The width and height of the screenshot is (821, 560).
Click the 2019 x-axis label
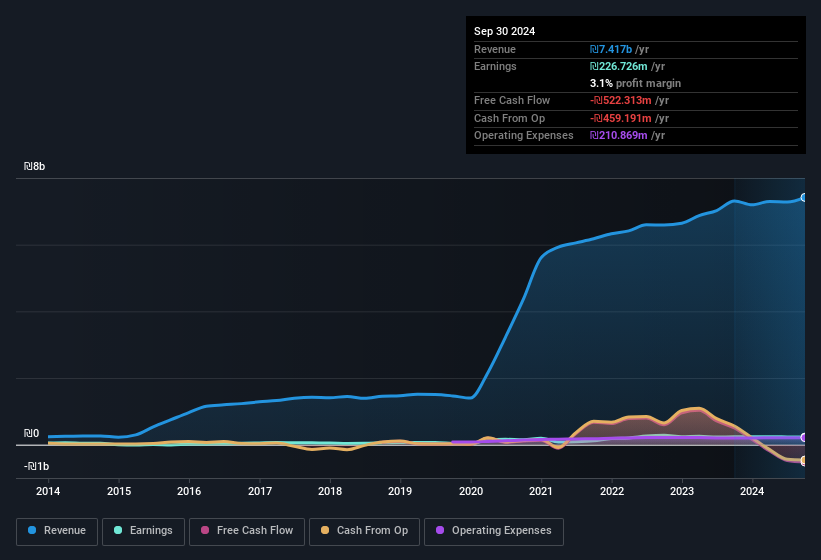point(400,491)
